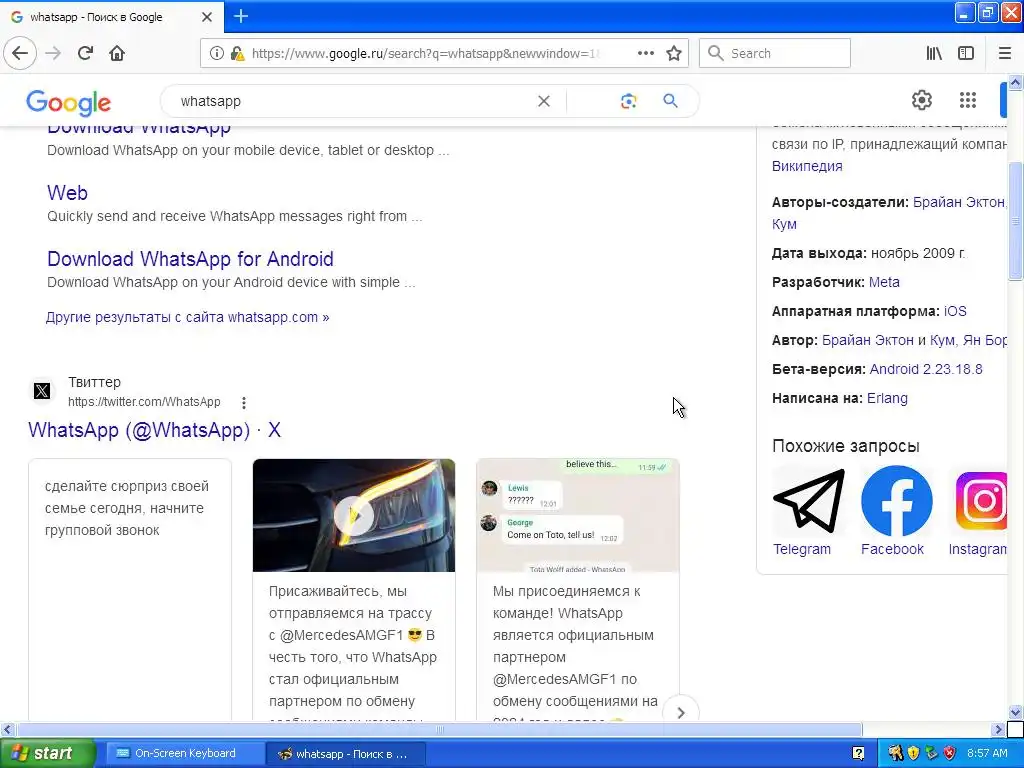Open the Library bookmarks icon
The image size is (1024, 768).
(x=934, y=54)
